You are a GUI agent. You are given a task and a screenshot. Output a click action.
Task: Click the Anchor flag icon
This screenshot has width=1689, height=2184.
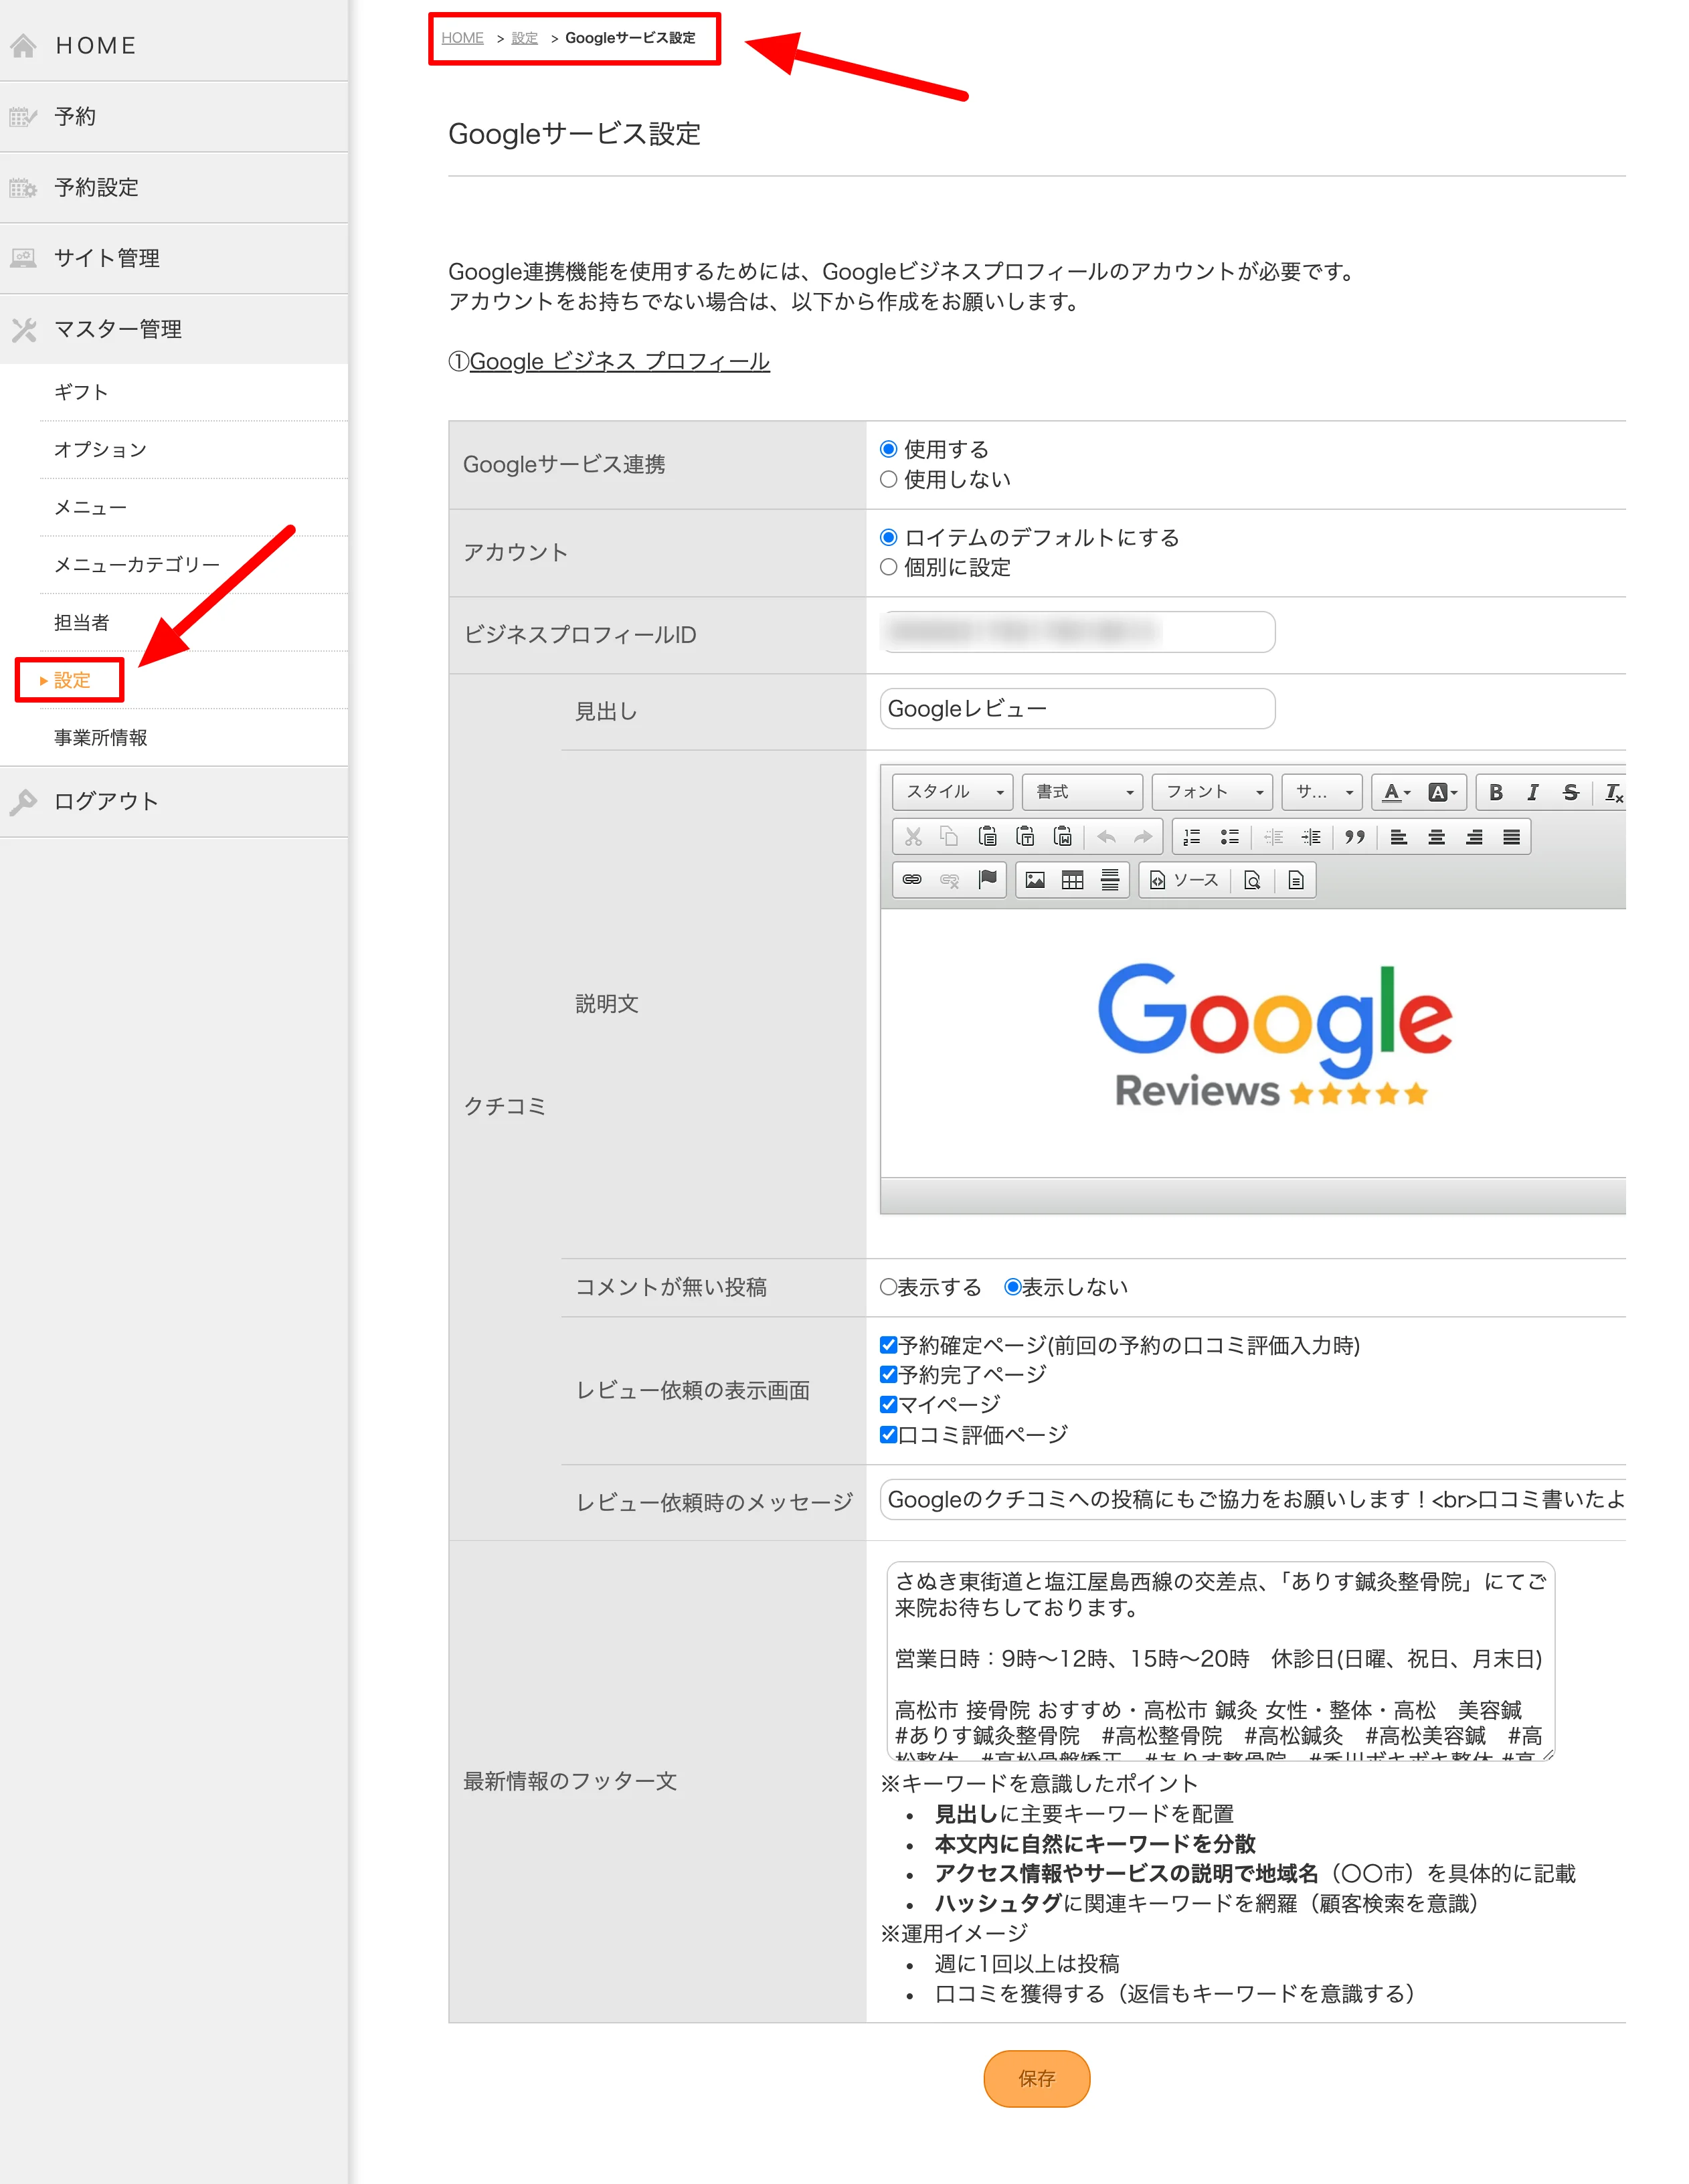pos(987,879)
